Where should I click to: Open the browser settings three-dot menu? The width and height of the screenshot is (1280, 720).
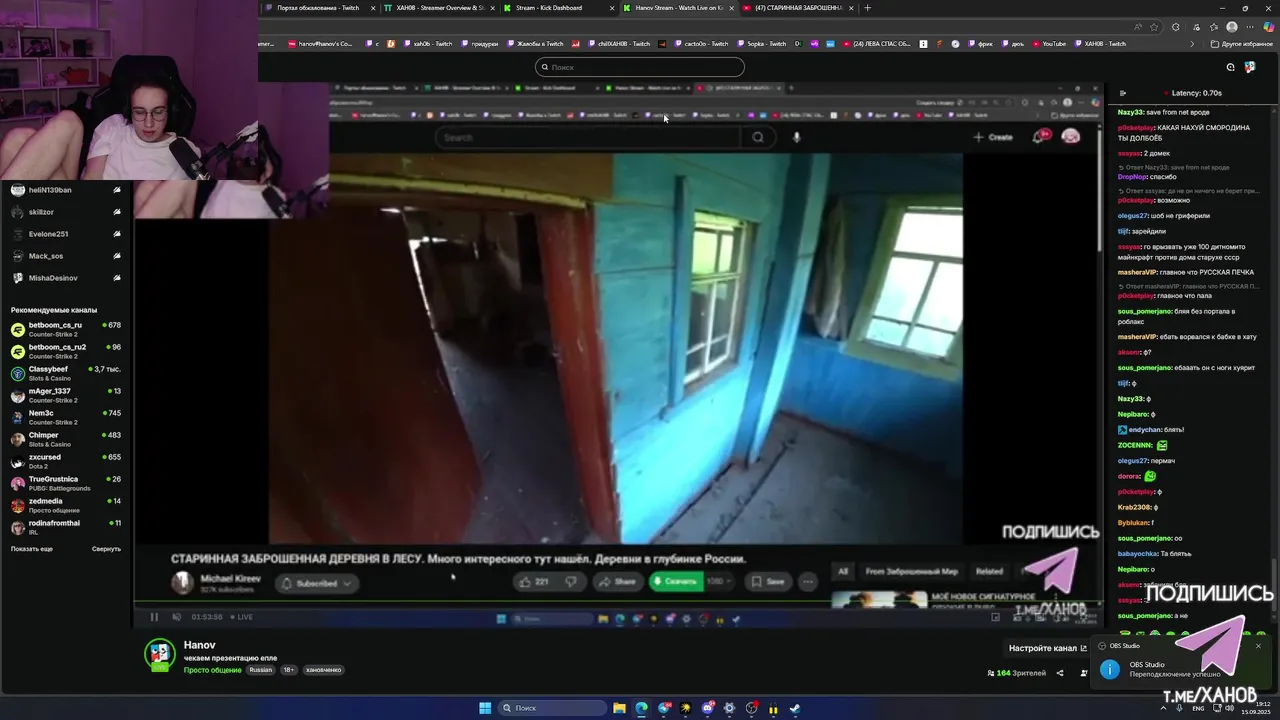point(1249,27)
